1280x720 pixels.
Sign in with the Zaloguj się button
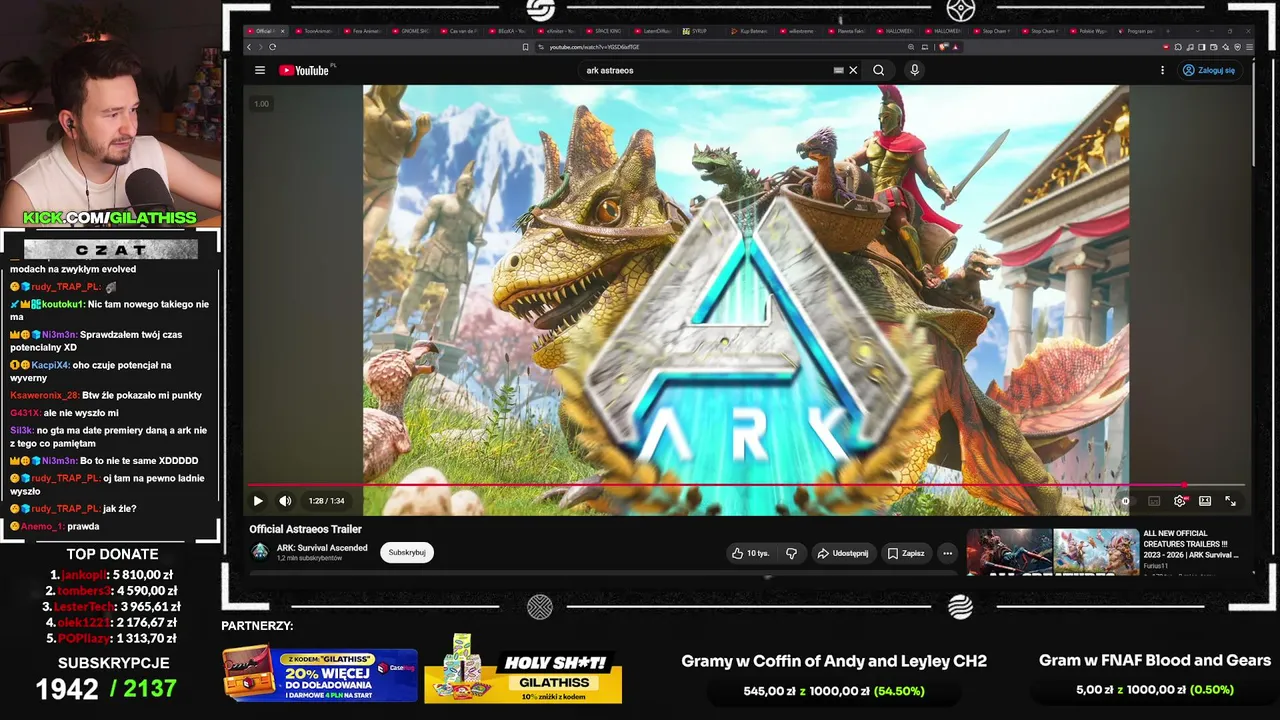[x=1208, y=70]
